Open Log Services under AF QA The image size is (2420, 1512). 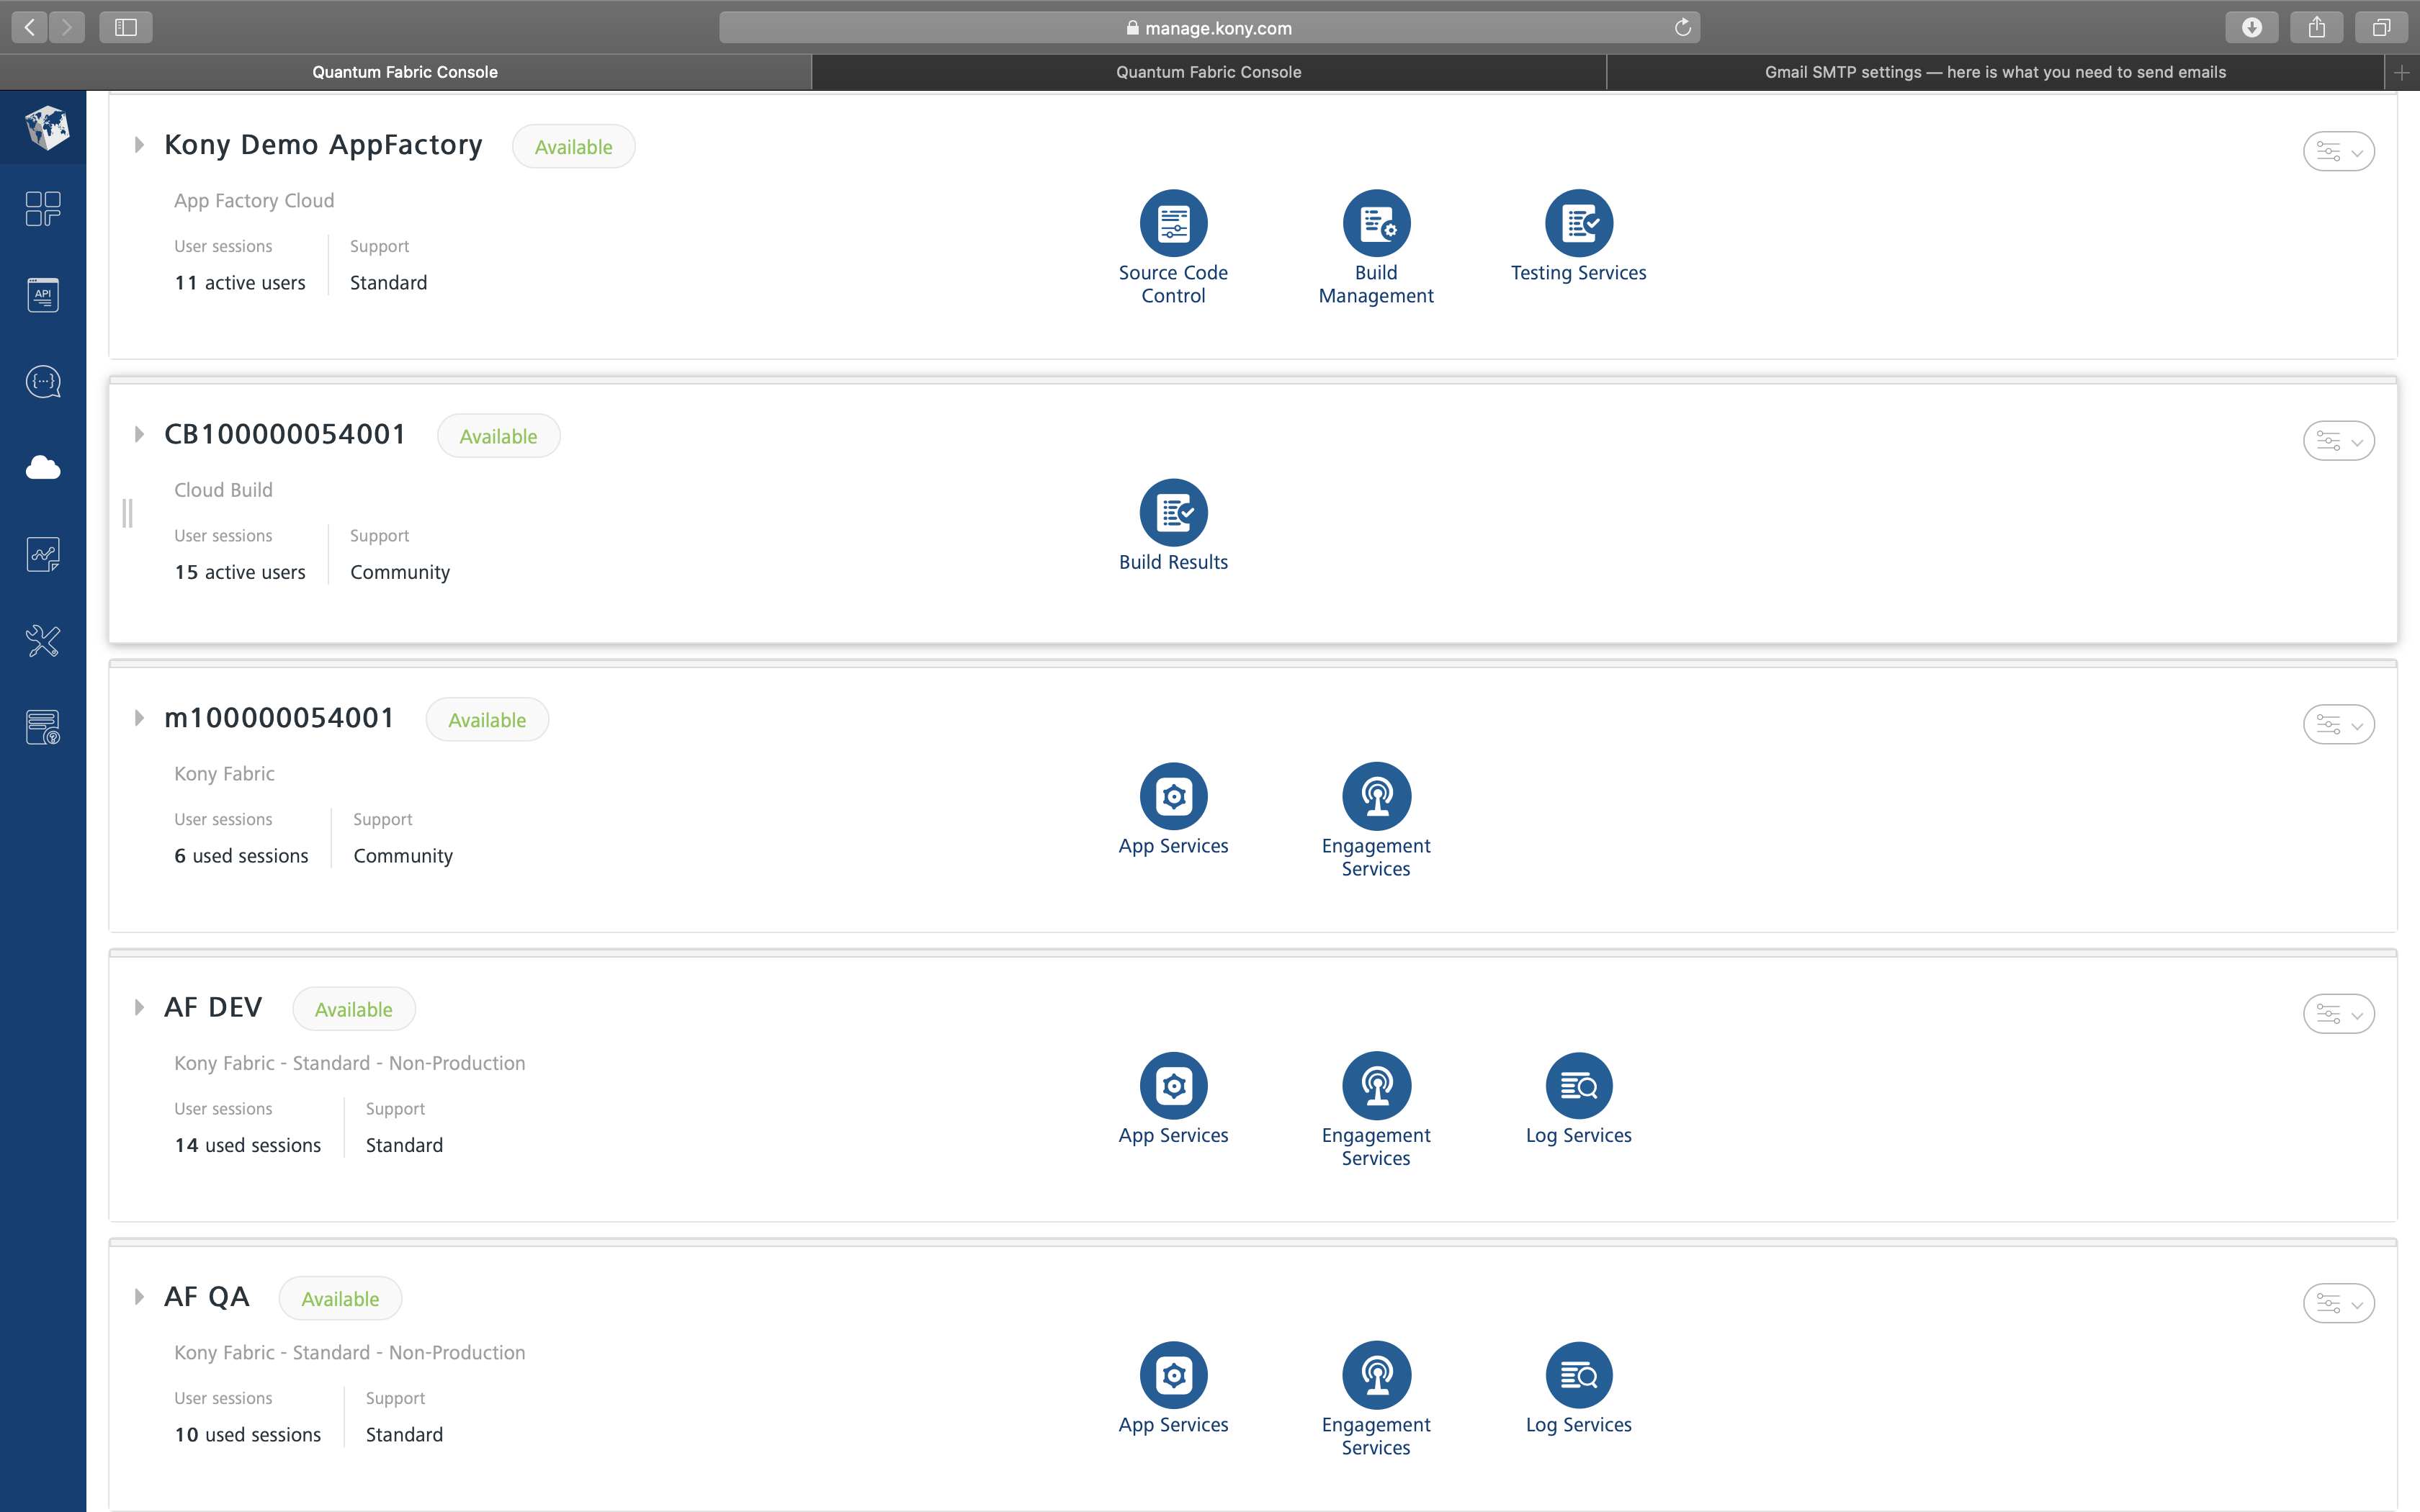(x=1579, y=1376)
